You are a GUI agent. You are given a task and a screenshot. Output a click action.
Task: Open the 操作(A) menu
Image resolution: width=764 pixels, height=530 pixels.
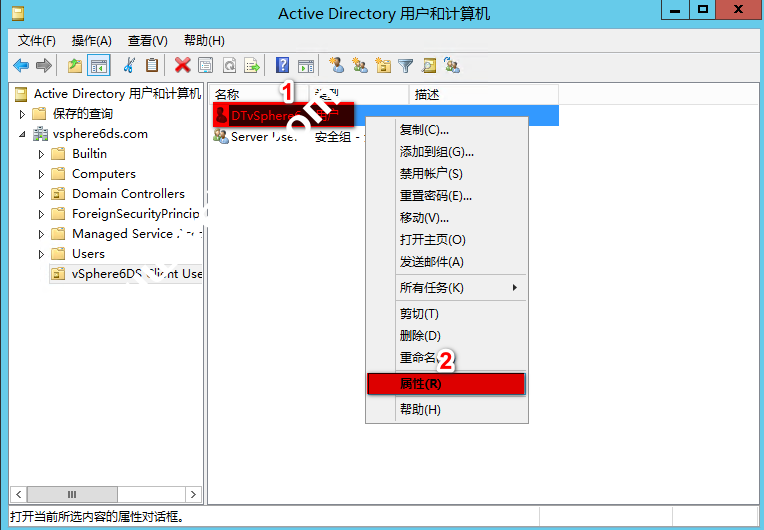click(x=92, y=40)
